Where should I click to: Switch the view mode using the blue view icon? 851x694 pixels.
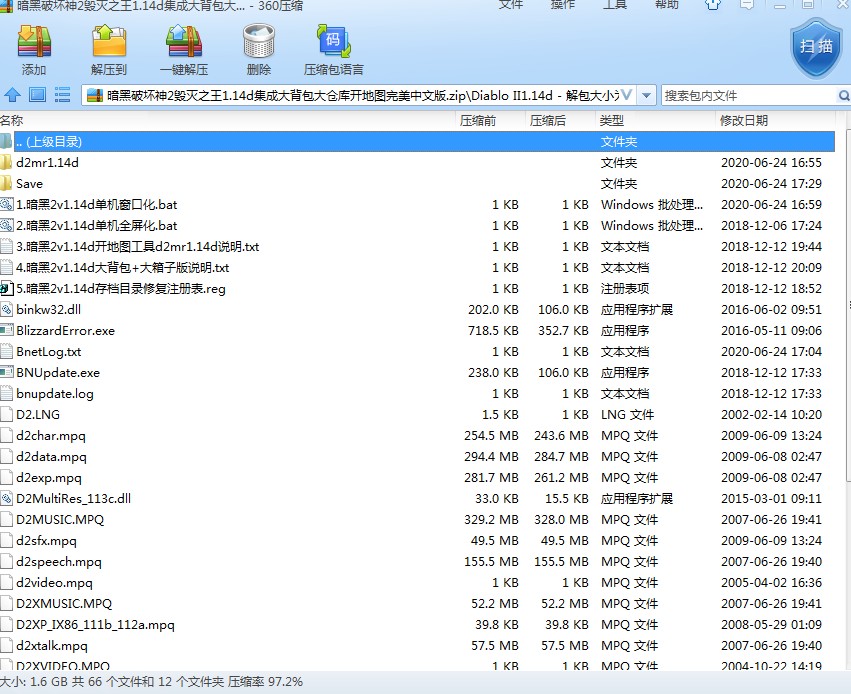coord(37,96)
